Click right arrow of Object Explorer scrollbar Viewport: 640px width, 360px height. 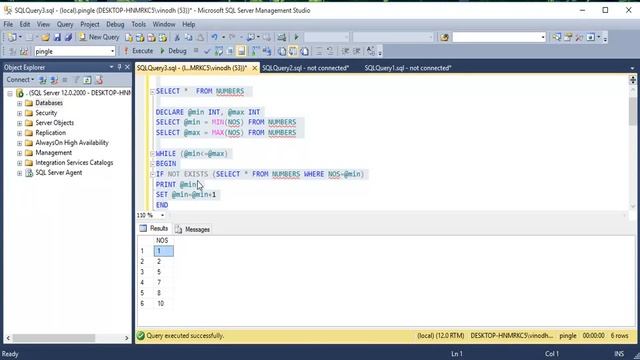[x=127, y=338]
